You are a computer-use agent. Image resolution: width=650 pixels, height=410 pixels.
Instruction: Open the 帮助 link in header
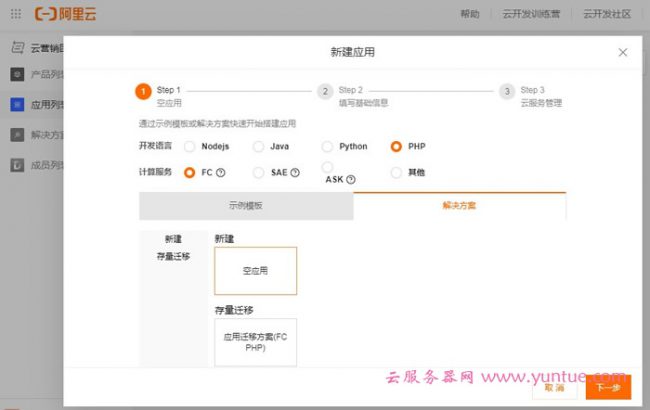click(x=469, y=14)
